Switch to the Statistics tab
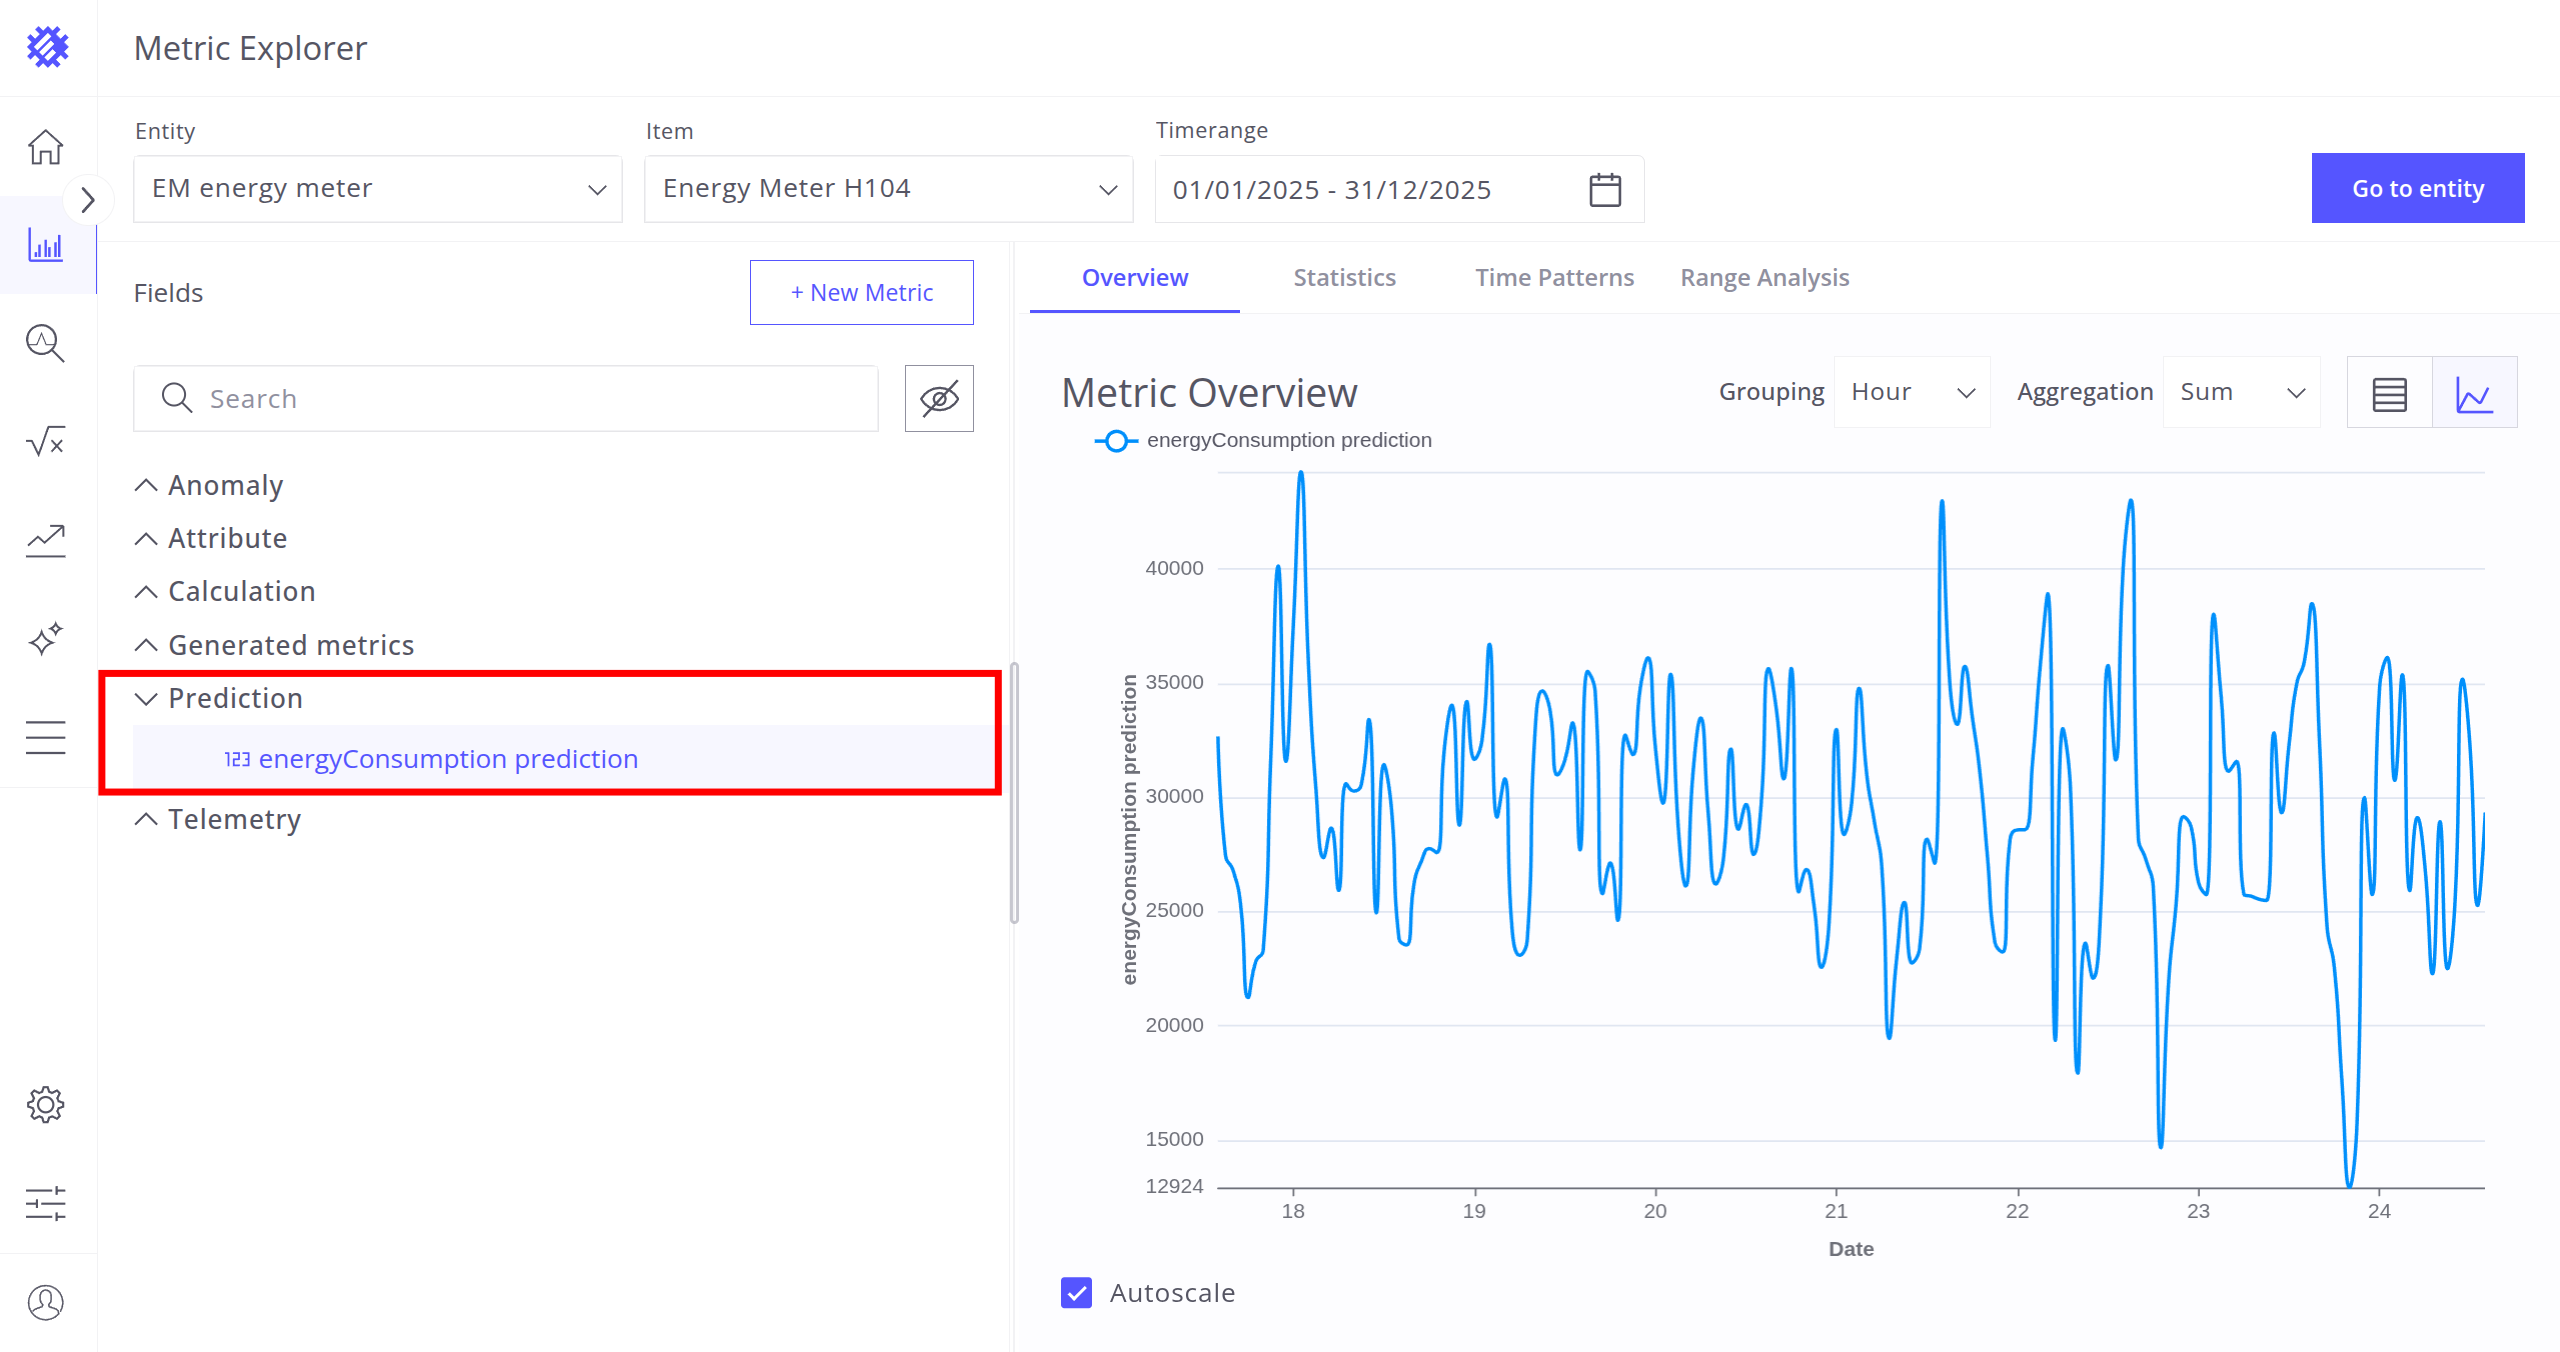The image size is (2560, 1352). 1344,278
